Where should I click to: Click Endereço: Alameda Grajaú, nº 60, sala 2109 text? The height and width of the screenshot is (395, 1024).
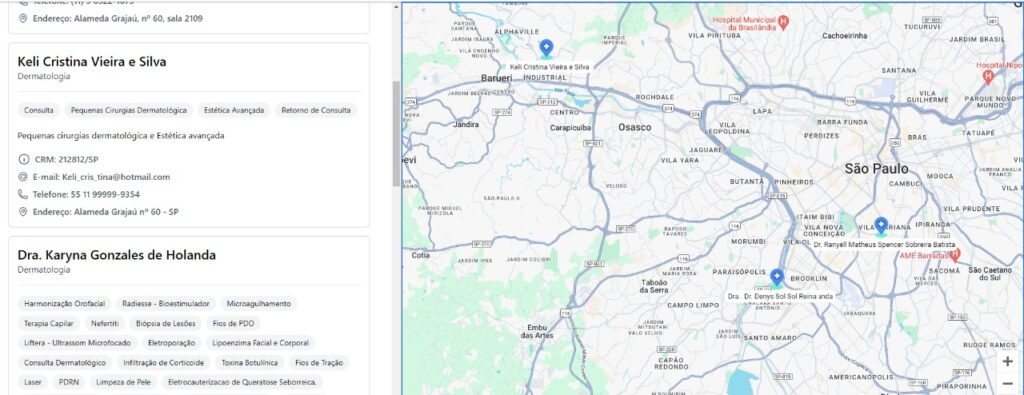click(x=118, y=18)
